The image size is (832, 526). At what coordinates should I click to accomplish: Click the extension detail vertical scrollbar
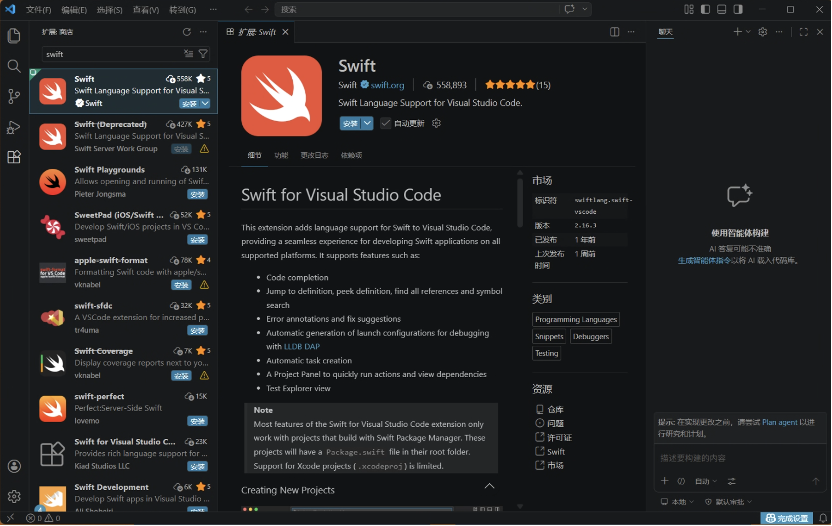point(520,201)
